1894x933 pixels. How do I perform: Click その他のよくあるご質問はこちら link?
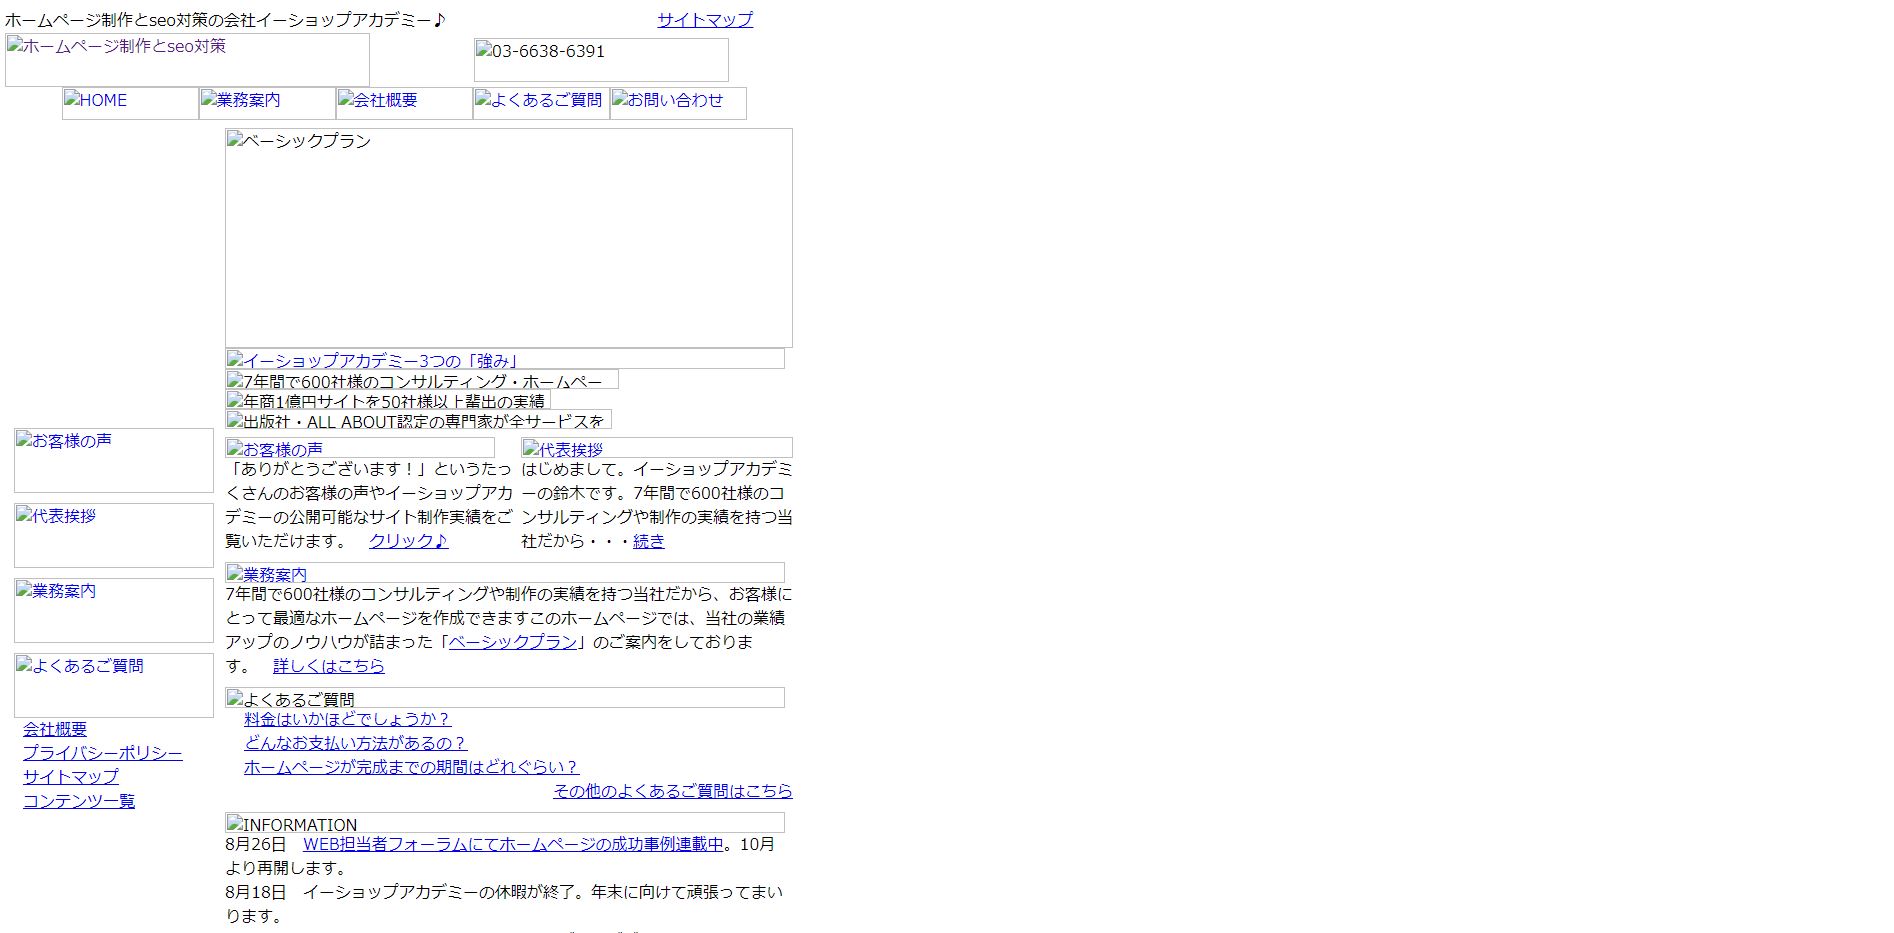tap(672, 791)
